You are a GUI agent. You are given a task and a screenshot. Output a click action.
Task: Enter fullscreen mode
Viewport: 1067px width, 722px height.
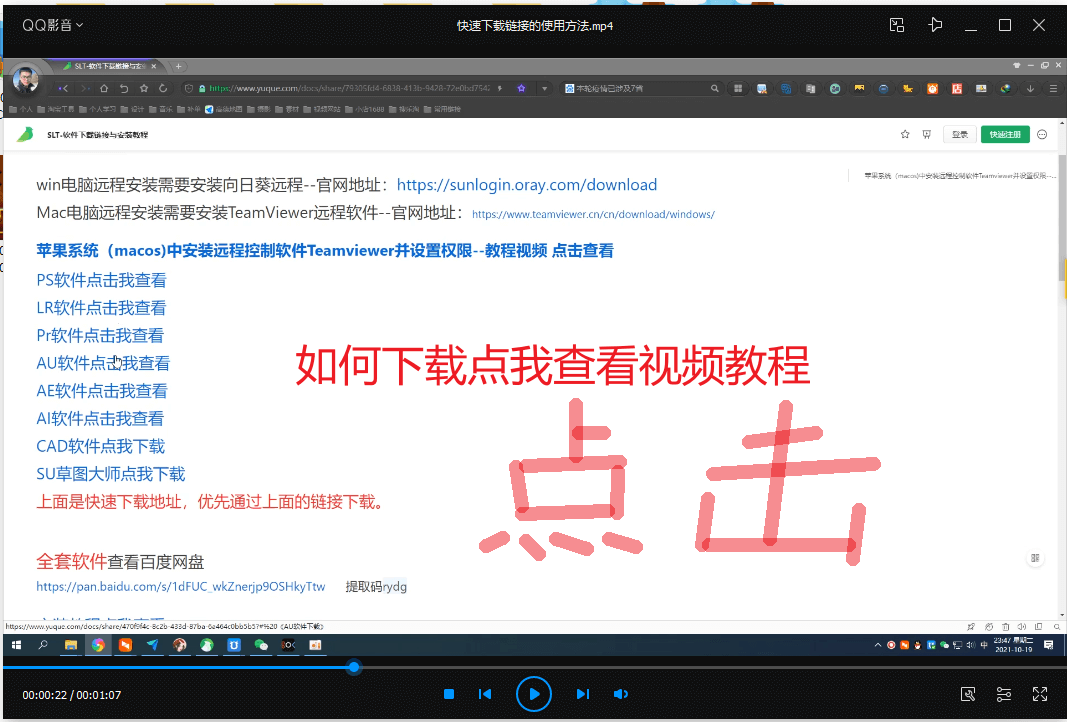tap(1040, 694)
